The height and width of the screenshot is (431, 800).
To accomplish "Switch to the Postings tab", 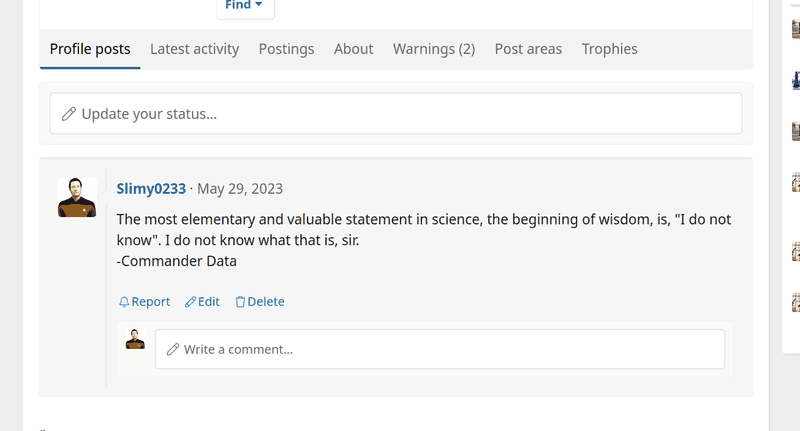I will 286,49.
